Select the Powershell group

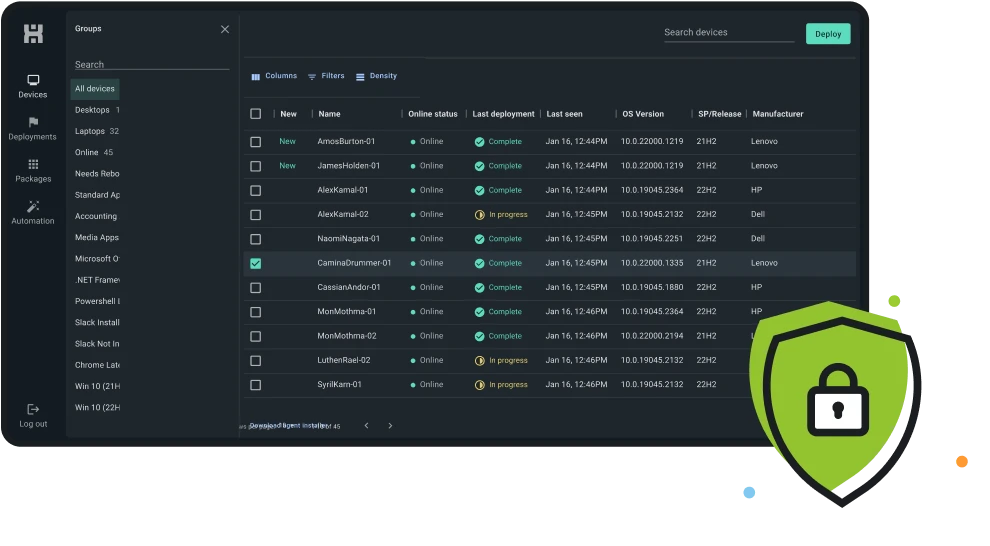(x=97, y=301)
